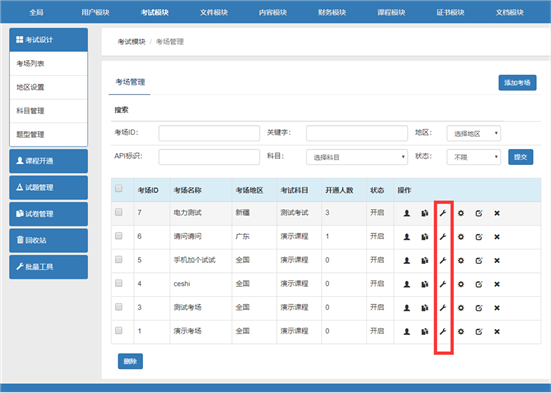Expand the 回收站 sidebar section
This screenshot has height=393, width=551.
point(48,240)
